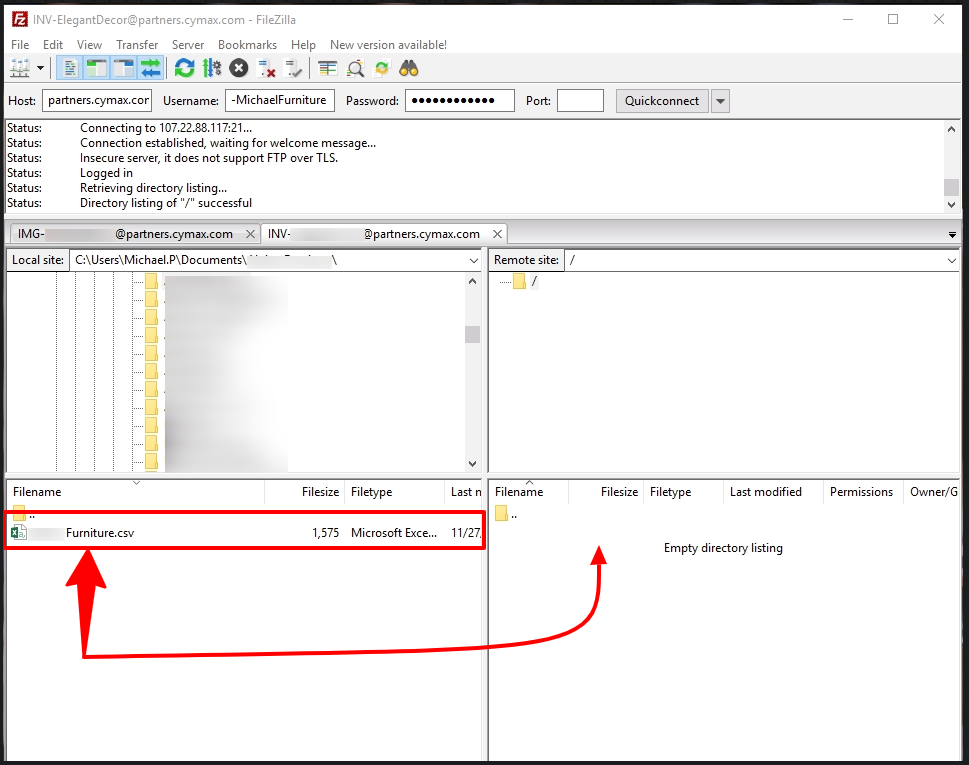Refresh the file and folder lists
Screen dimensions: 969x765
184,68
